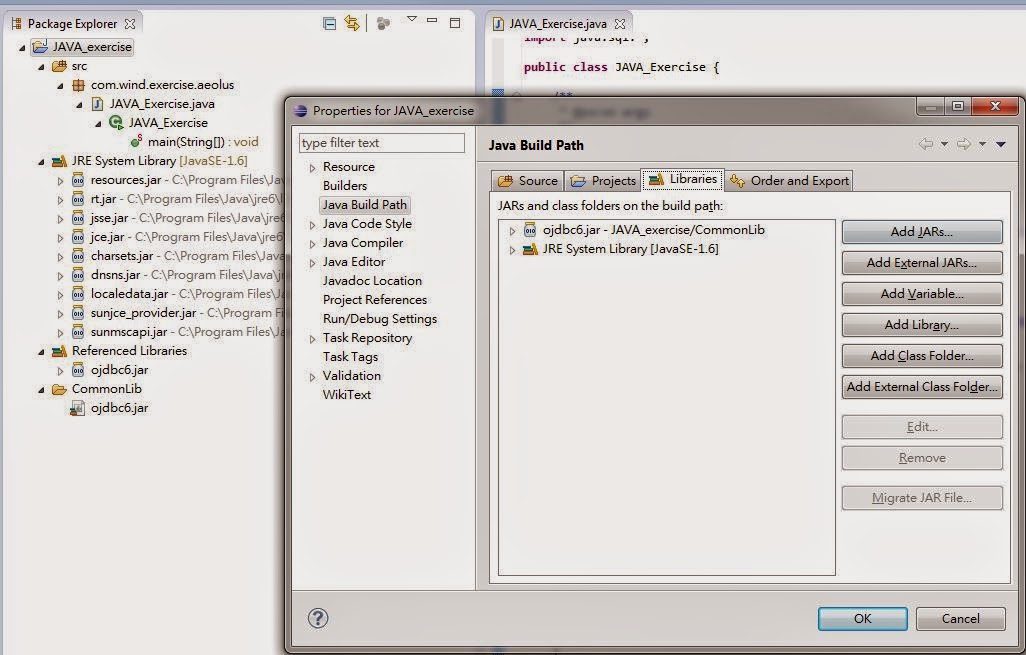The width and height of the screenshot is (1026, 655).
Task: Open context help via the question mark icon
Action: 317,618
